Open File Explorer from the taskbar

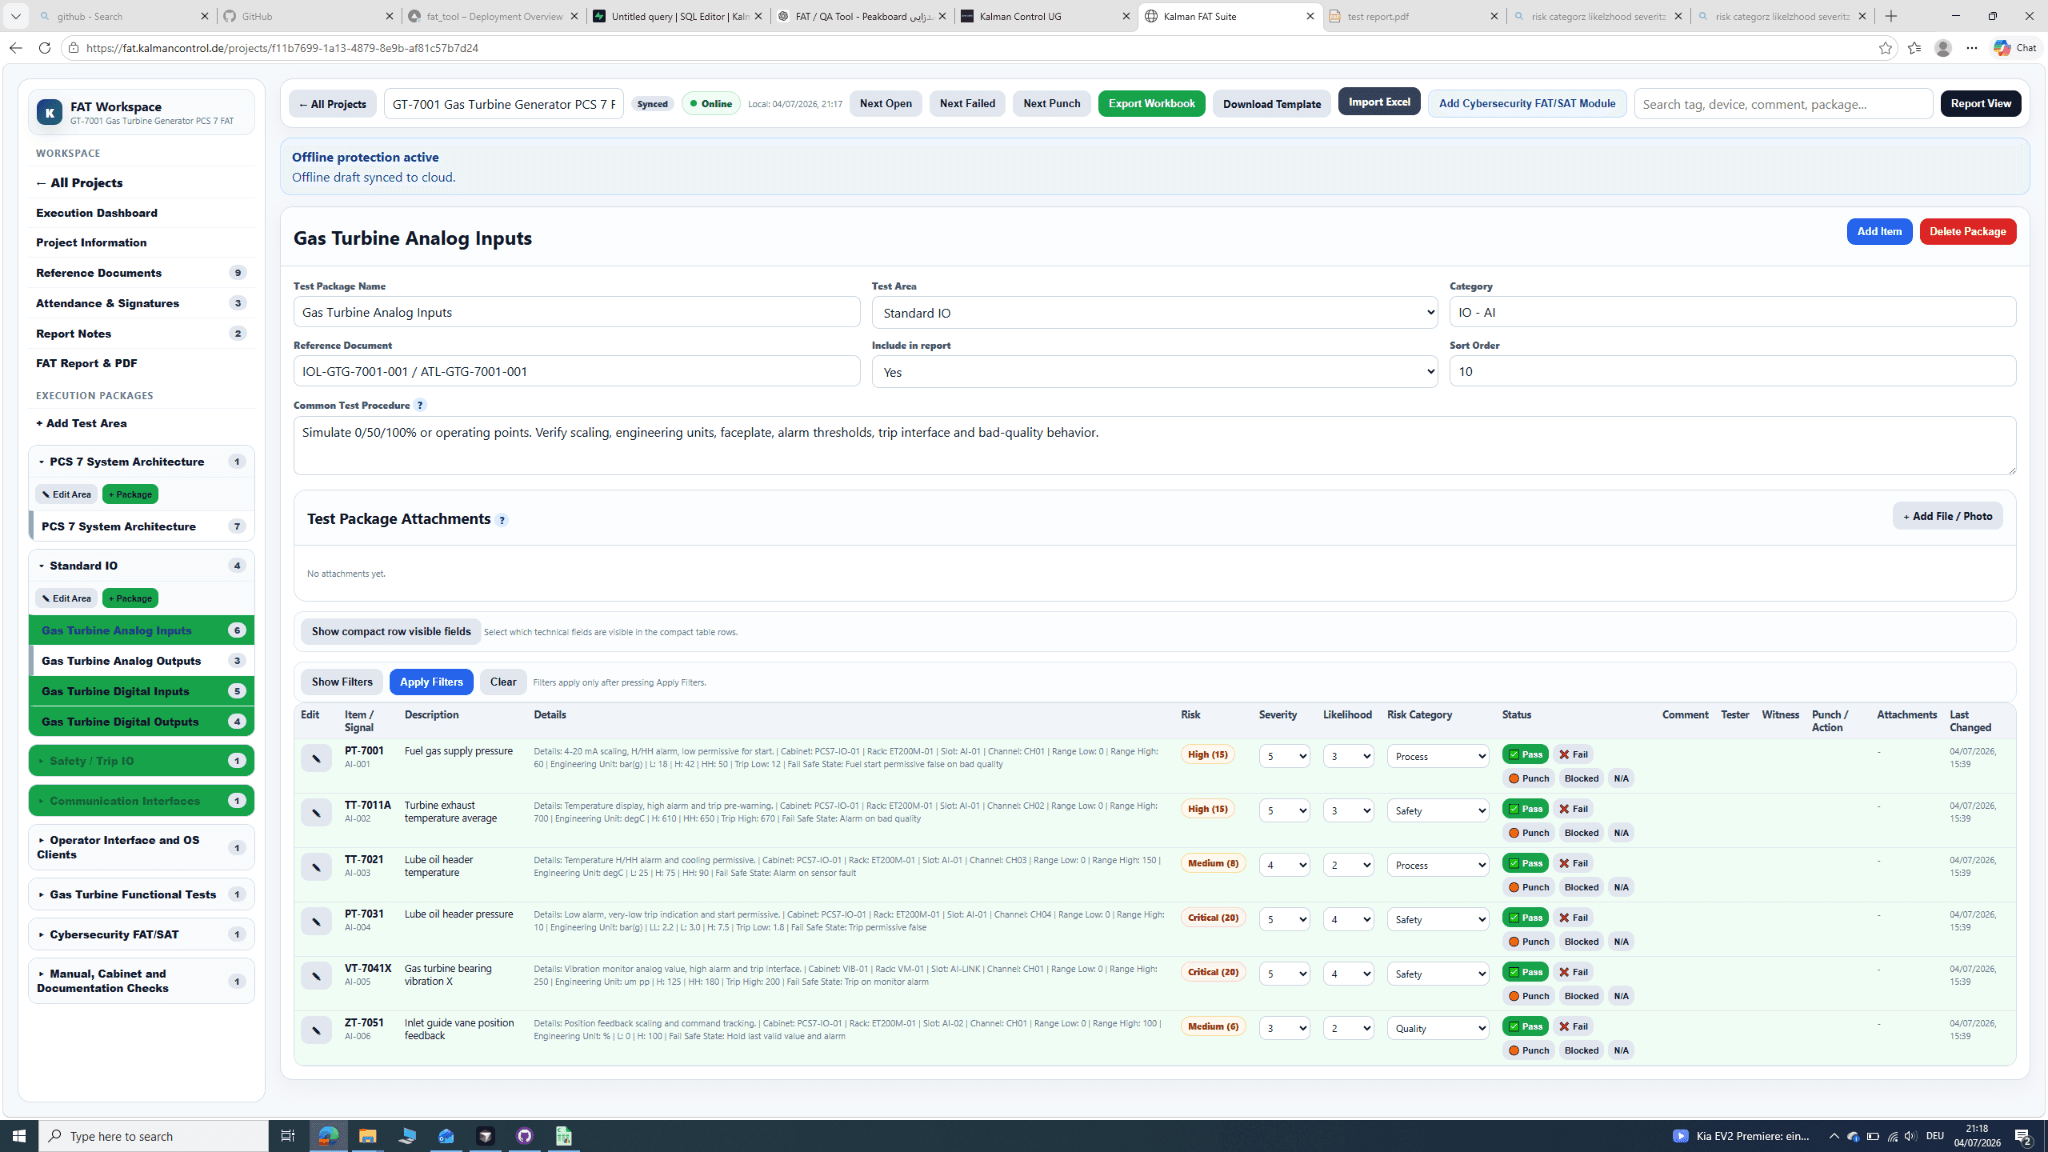coord(368,1136)
